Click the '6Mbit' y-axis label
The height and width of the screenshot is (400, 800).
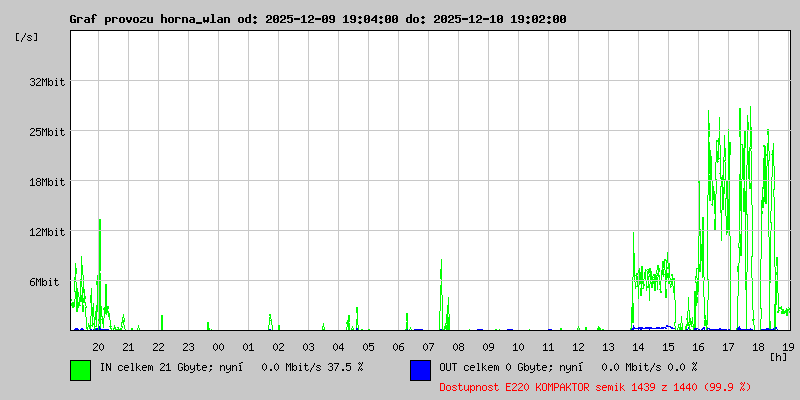(44, 282)
